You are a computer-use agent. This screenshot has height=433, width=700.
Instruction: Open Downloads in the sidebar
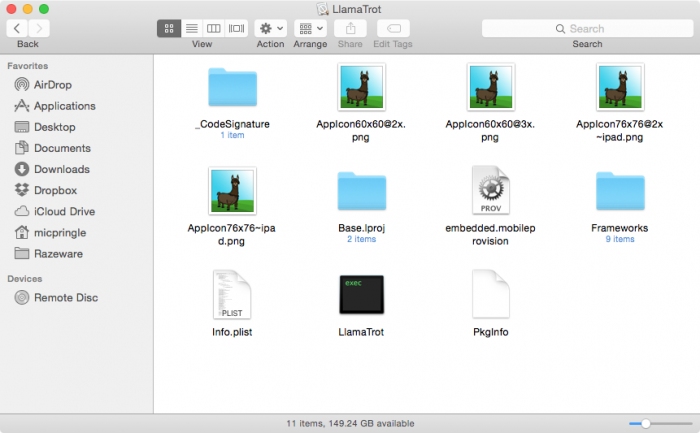pos(52,169)
